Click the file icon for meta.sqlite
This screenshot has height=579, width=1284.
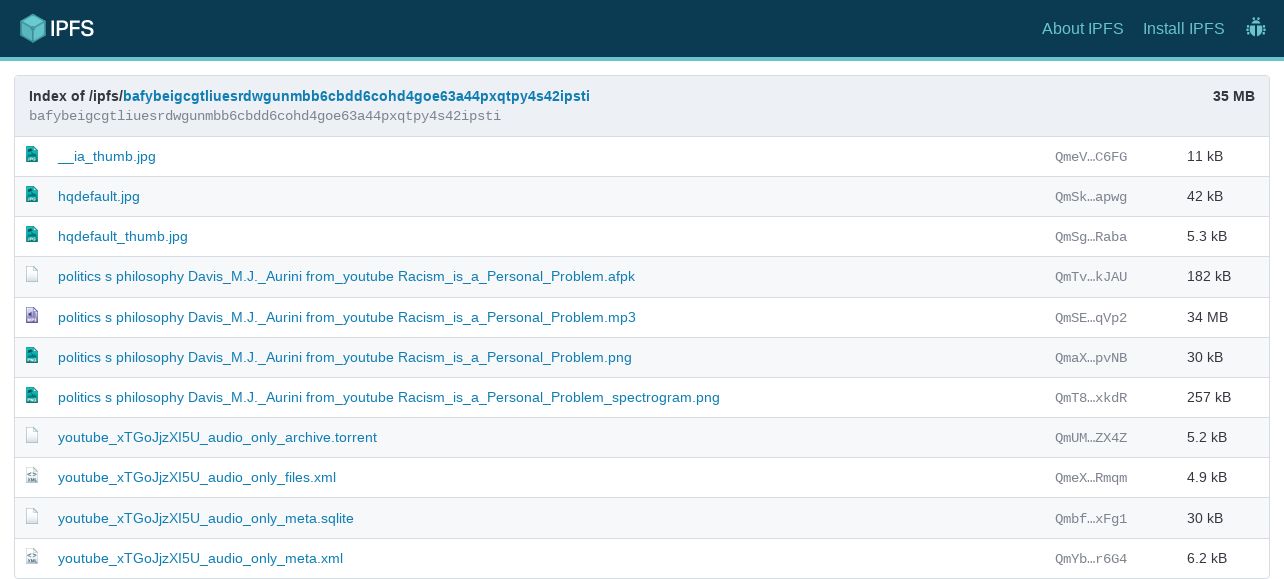pyautogui.click(x=32, y=517)
